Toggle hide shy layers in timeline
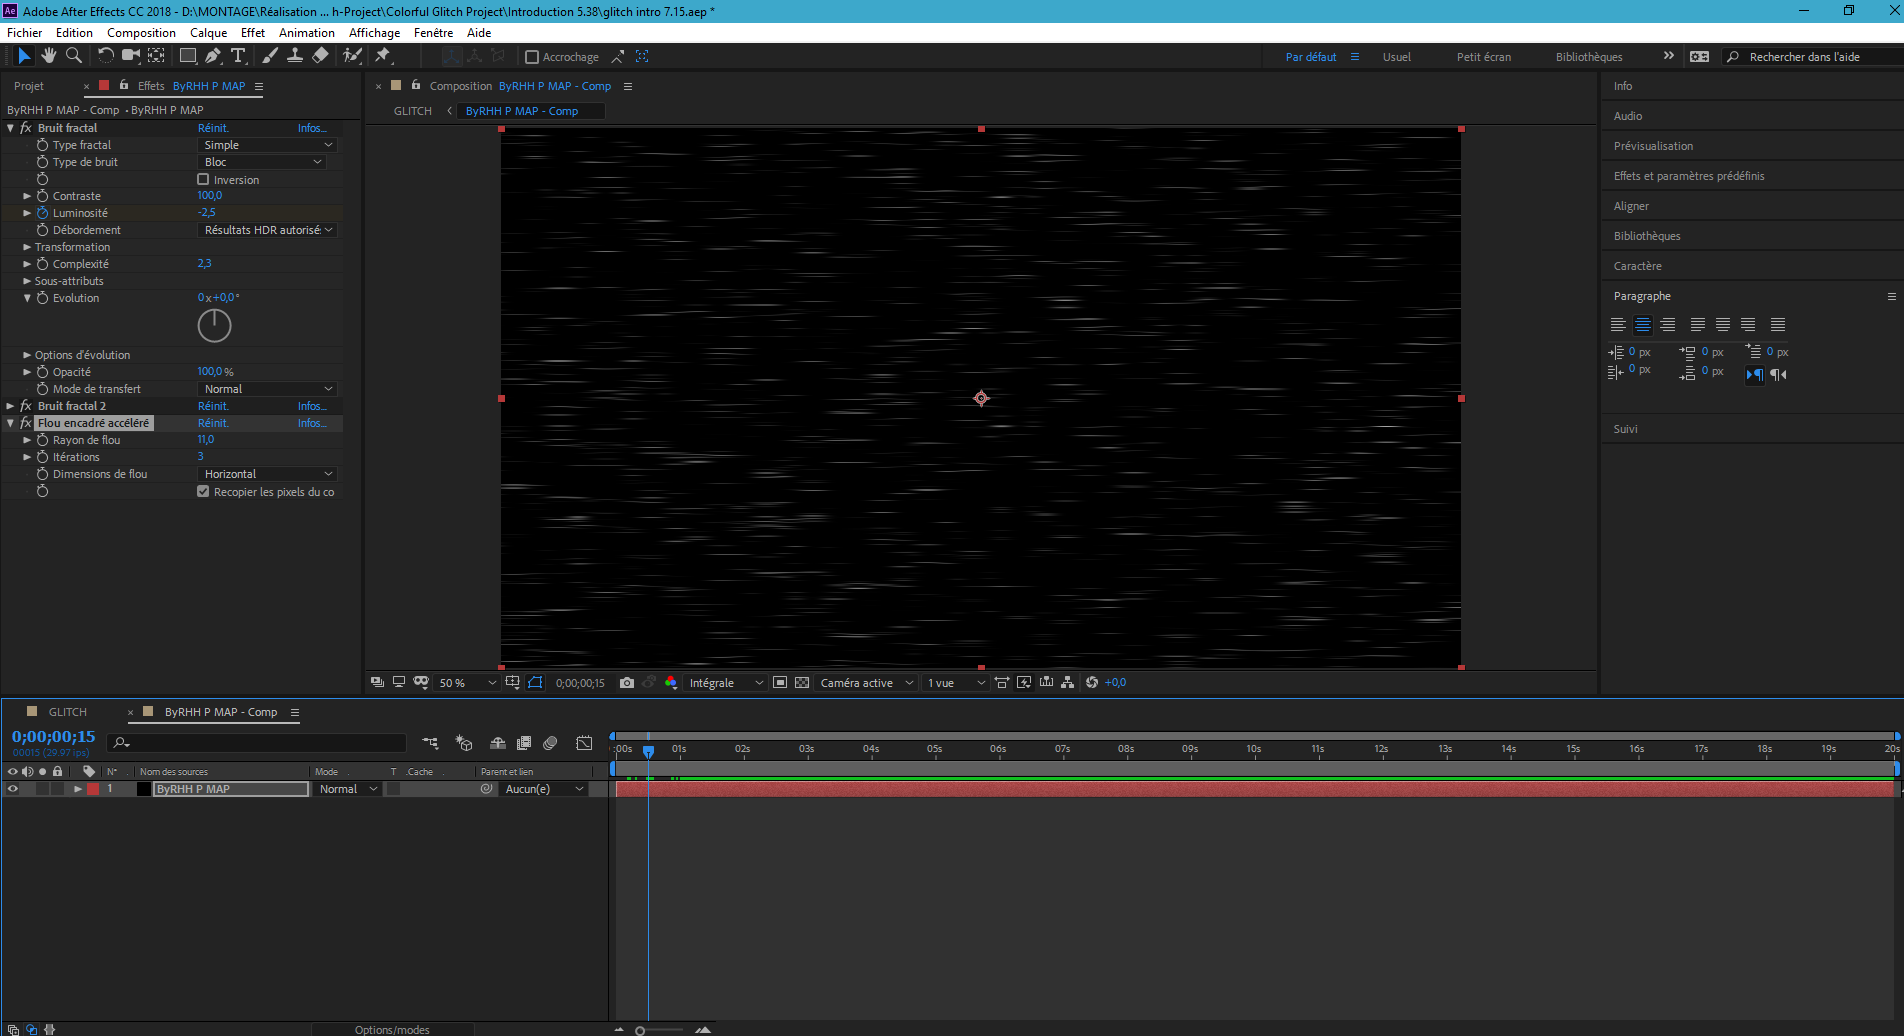The width and height of the screenshot is (1904, 1036). coord(497,743)
